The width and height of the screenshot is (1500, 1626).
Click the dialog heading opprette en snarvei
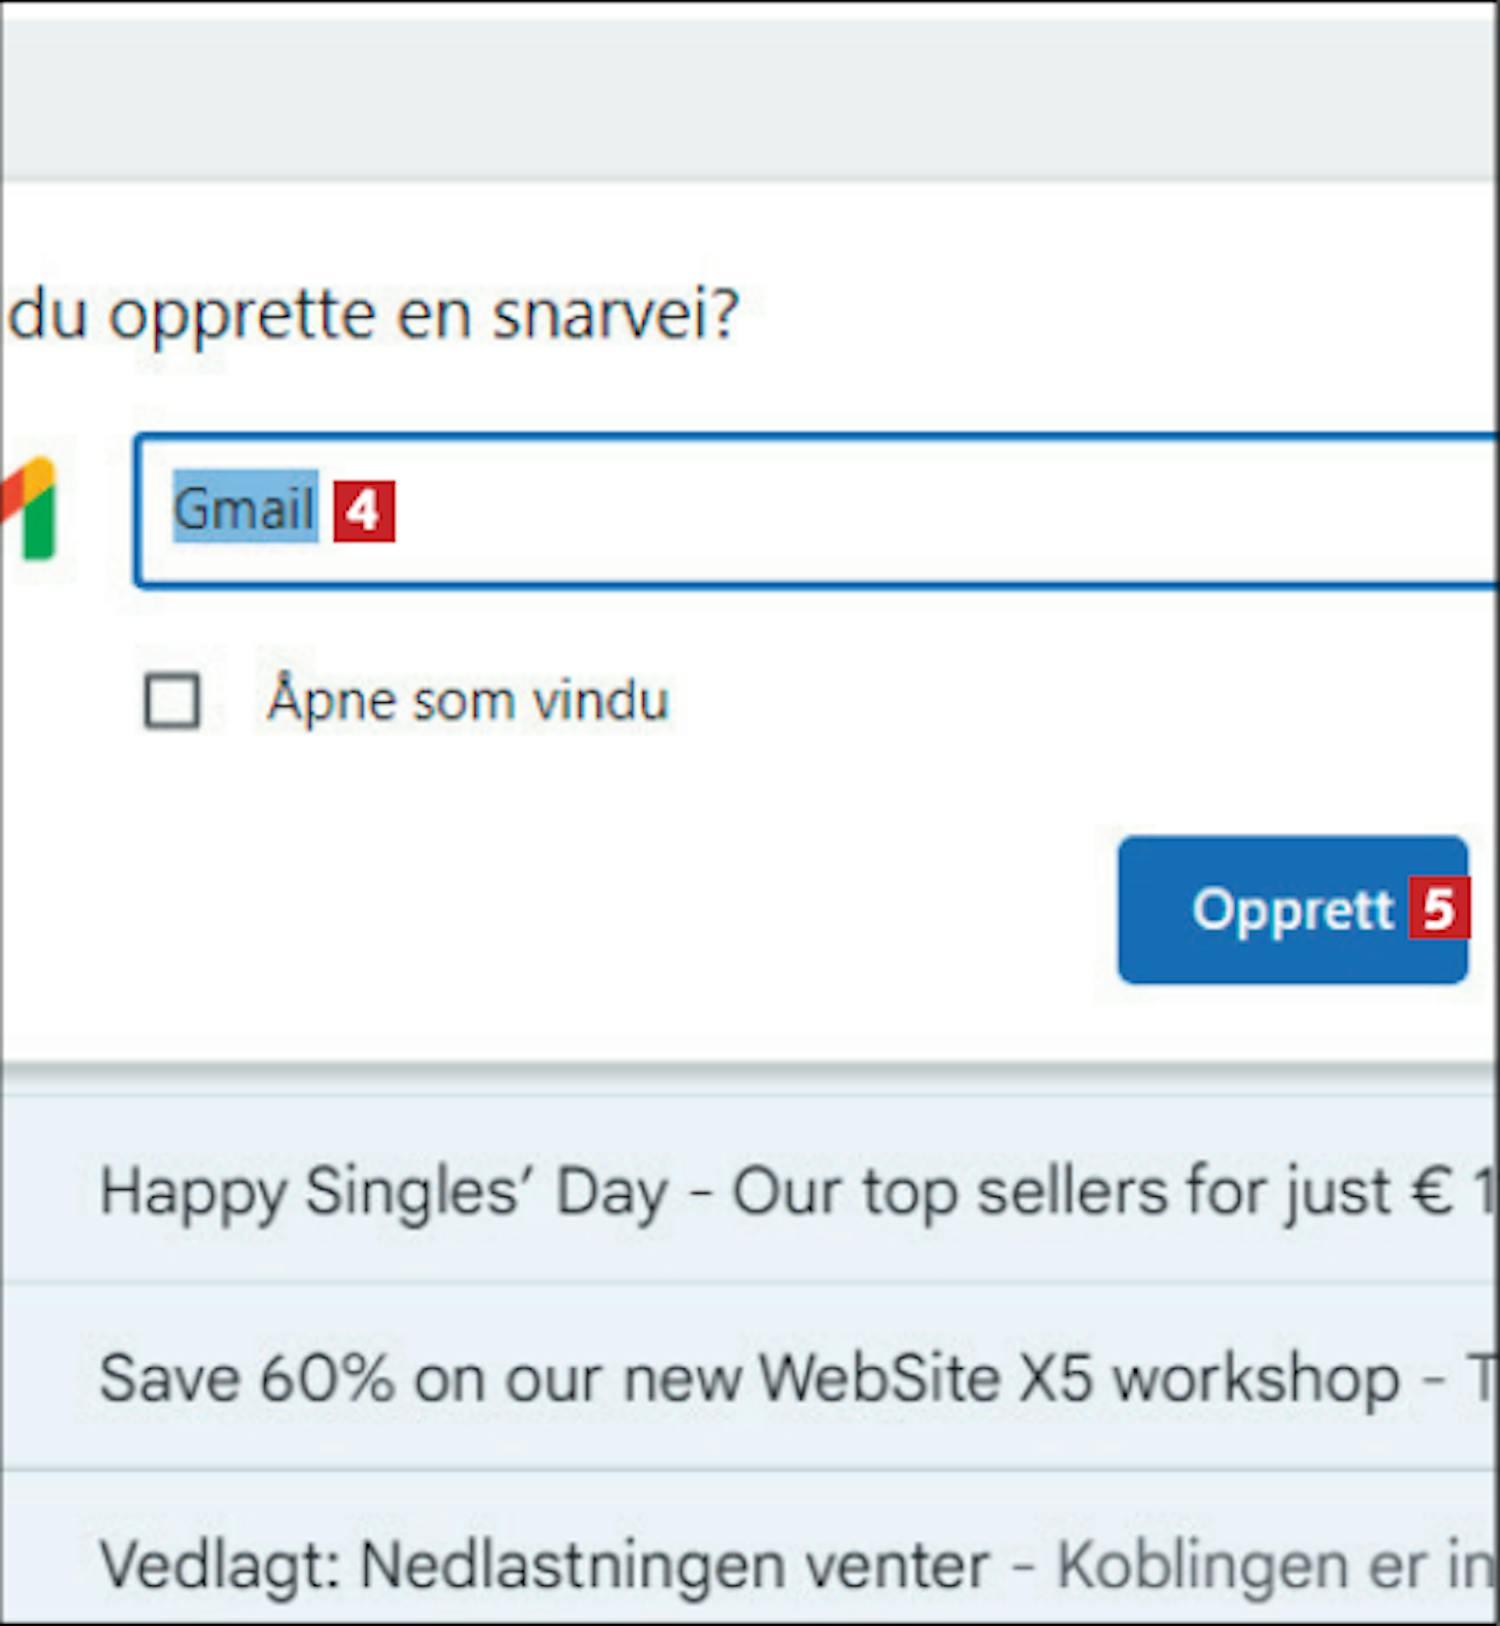(x=373, y=314)
